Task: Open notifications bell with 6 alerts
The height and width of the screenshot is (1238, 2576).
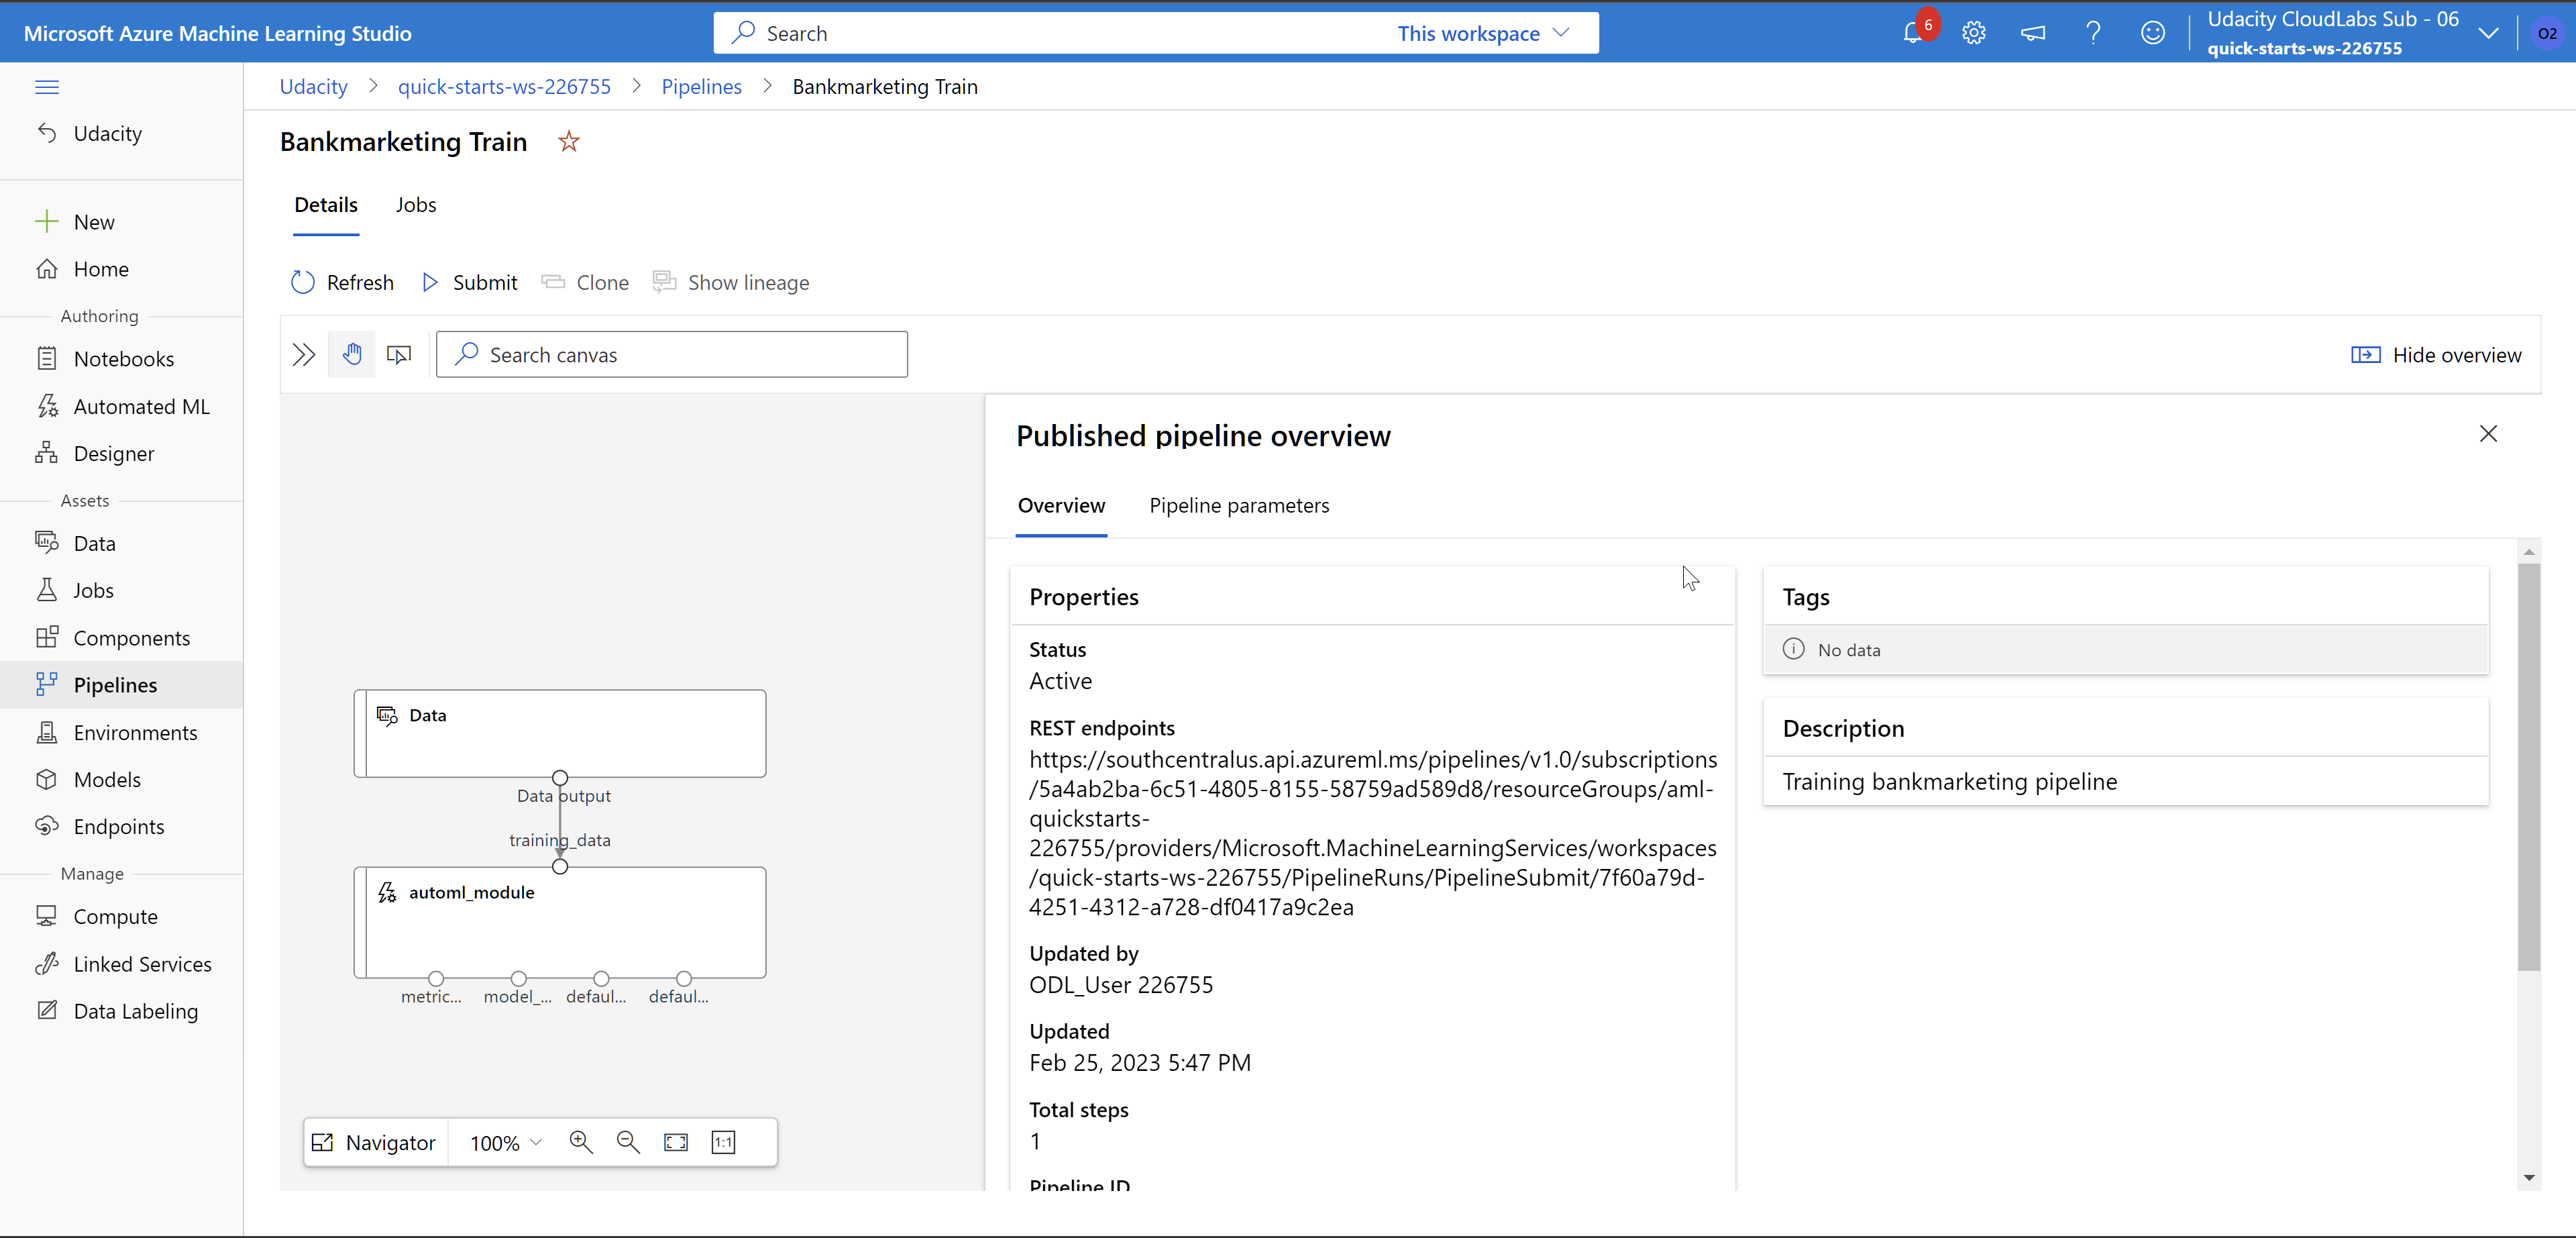Action: [1913, 32]
